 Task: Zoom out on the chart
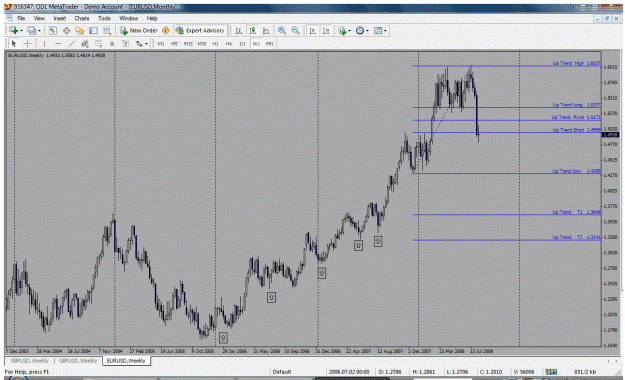[295, 31]
